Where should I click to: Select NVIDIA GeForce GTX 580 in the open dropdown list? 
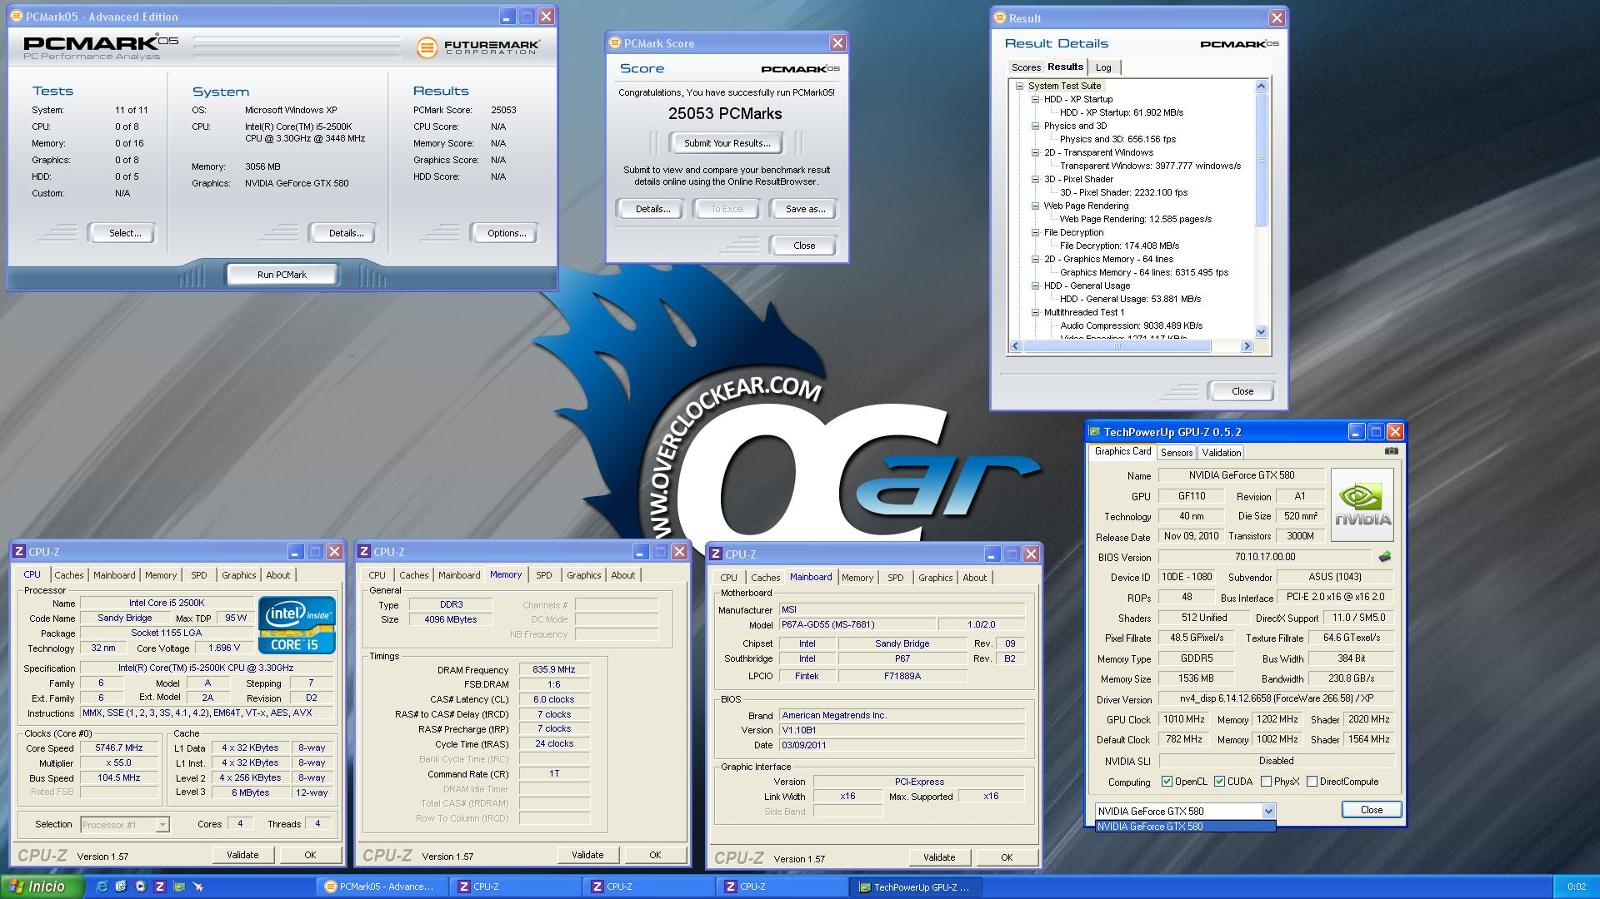1185,827
